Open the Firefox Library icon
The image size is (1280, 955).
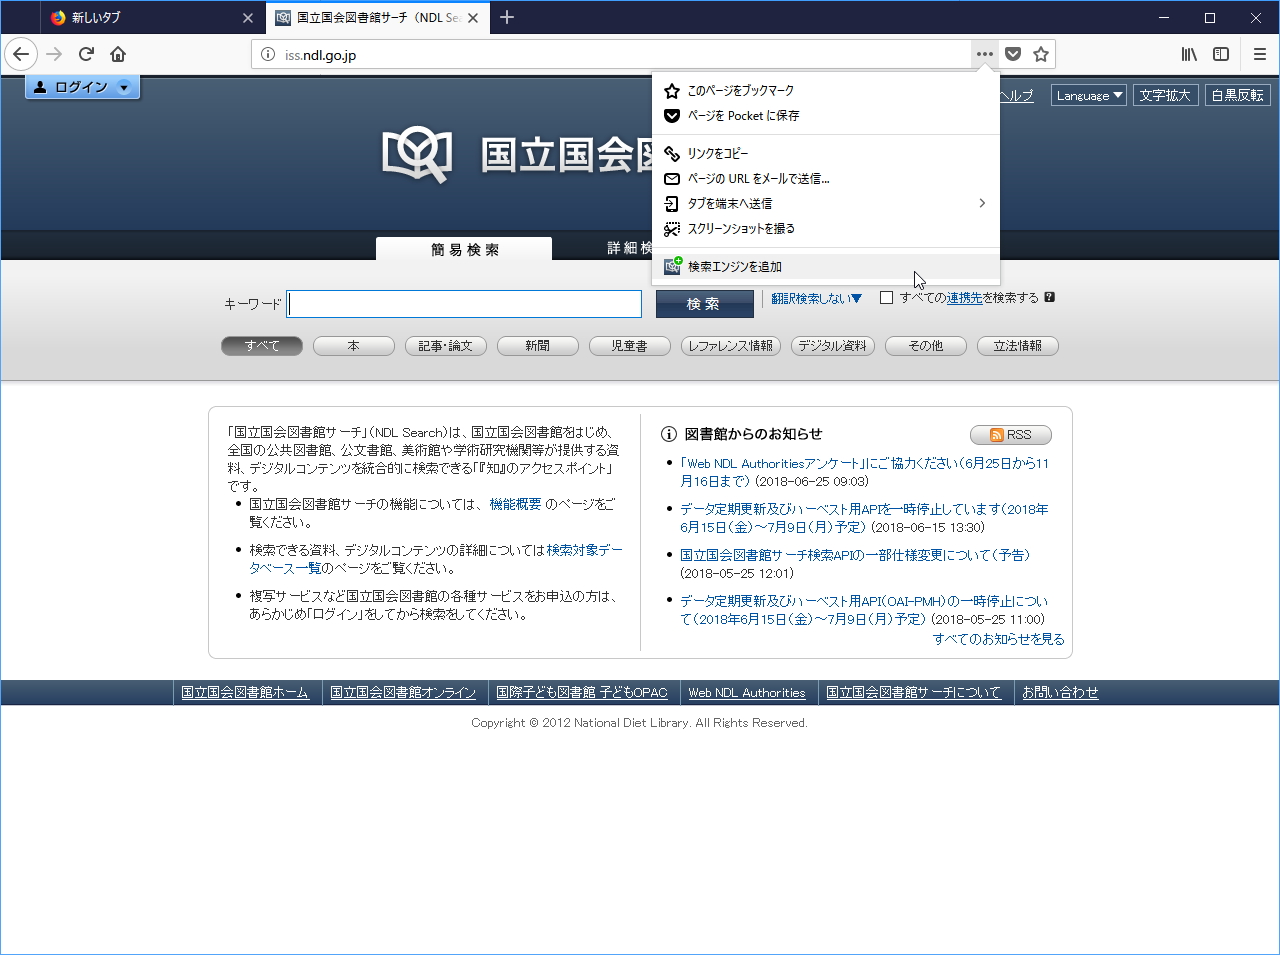(x=1189, y=54)
